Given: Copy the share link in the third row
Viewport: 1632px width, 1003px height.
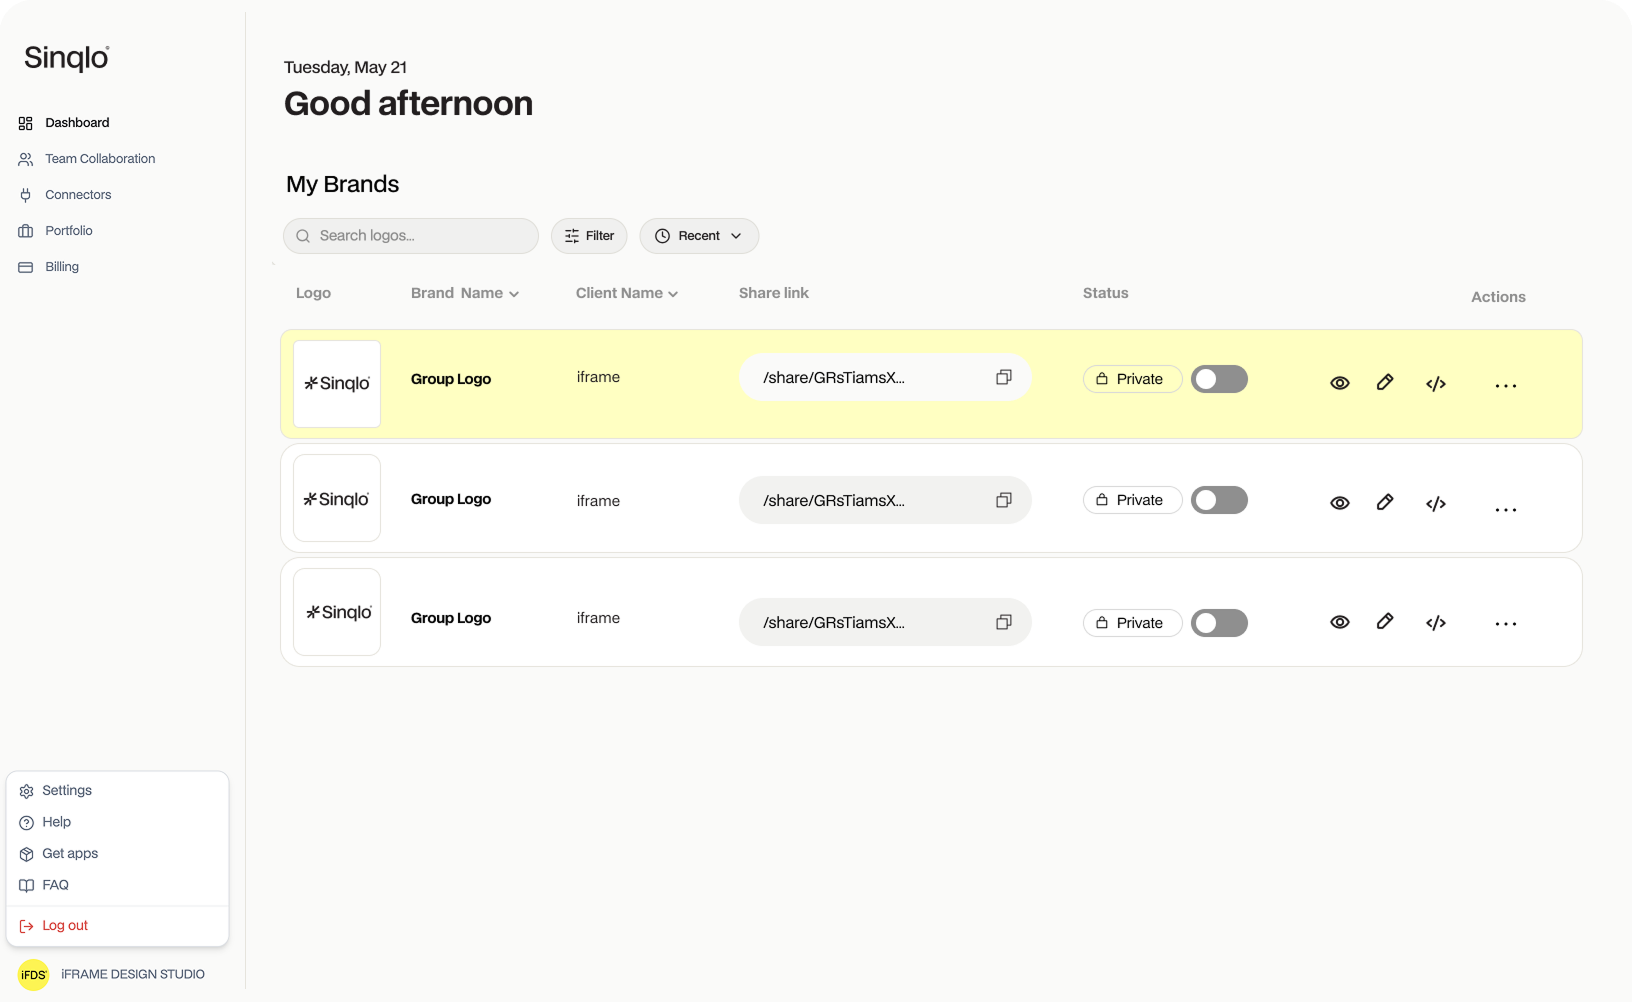Looking at the screenshot, I should (1003, 622).
